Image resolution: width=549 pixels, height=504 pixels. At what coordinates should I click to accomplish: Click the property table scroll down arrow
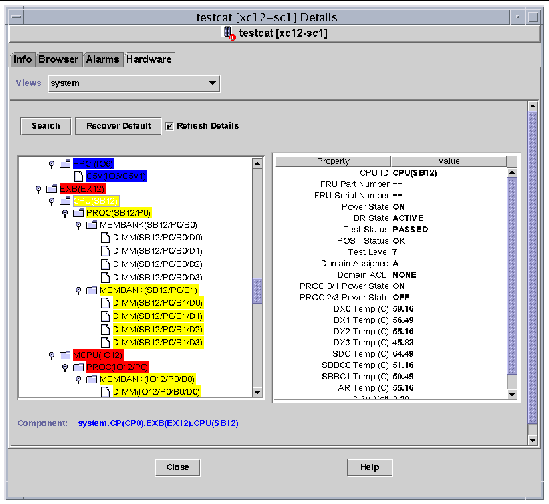512,394
